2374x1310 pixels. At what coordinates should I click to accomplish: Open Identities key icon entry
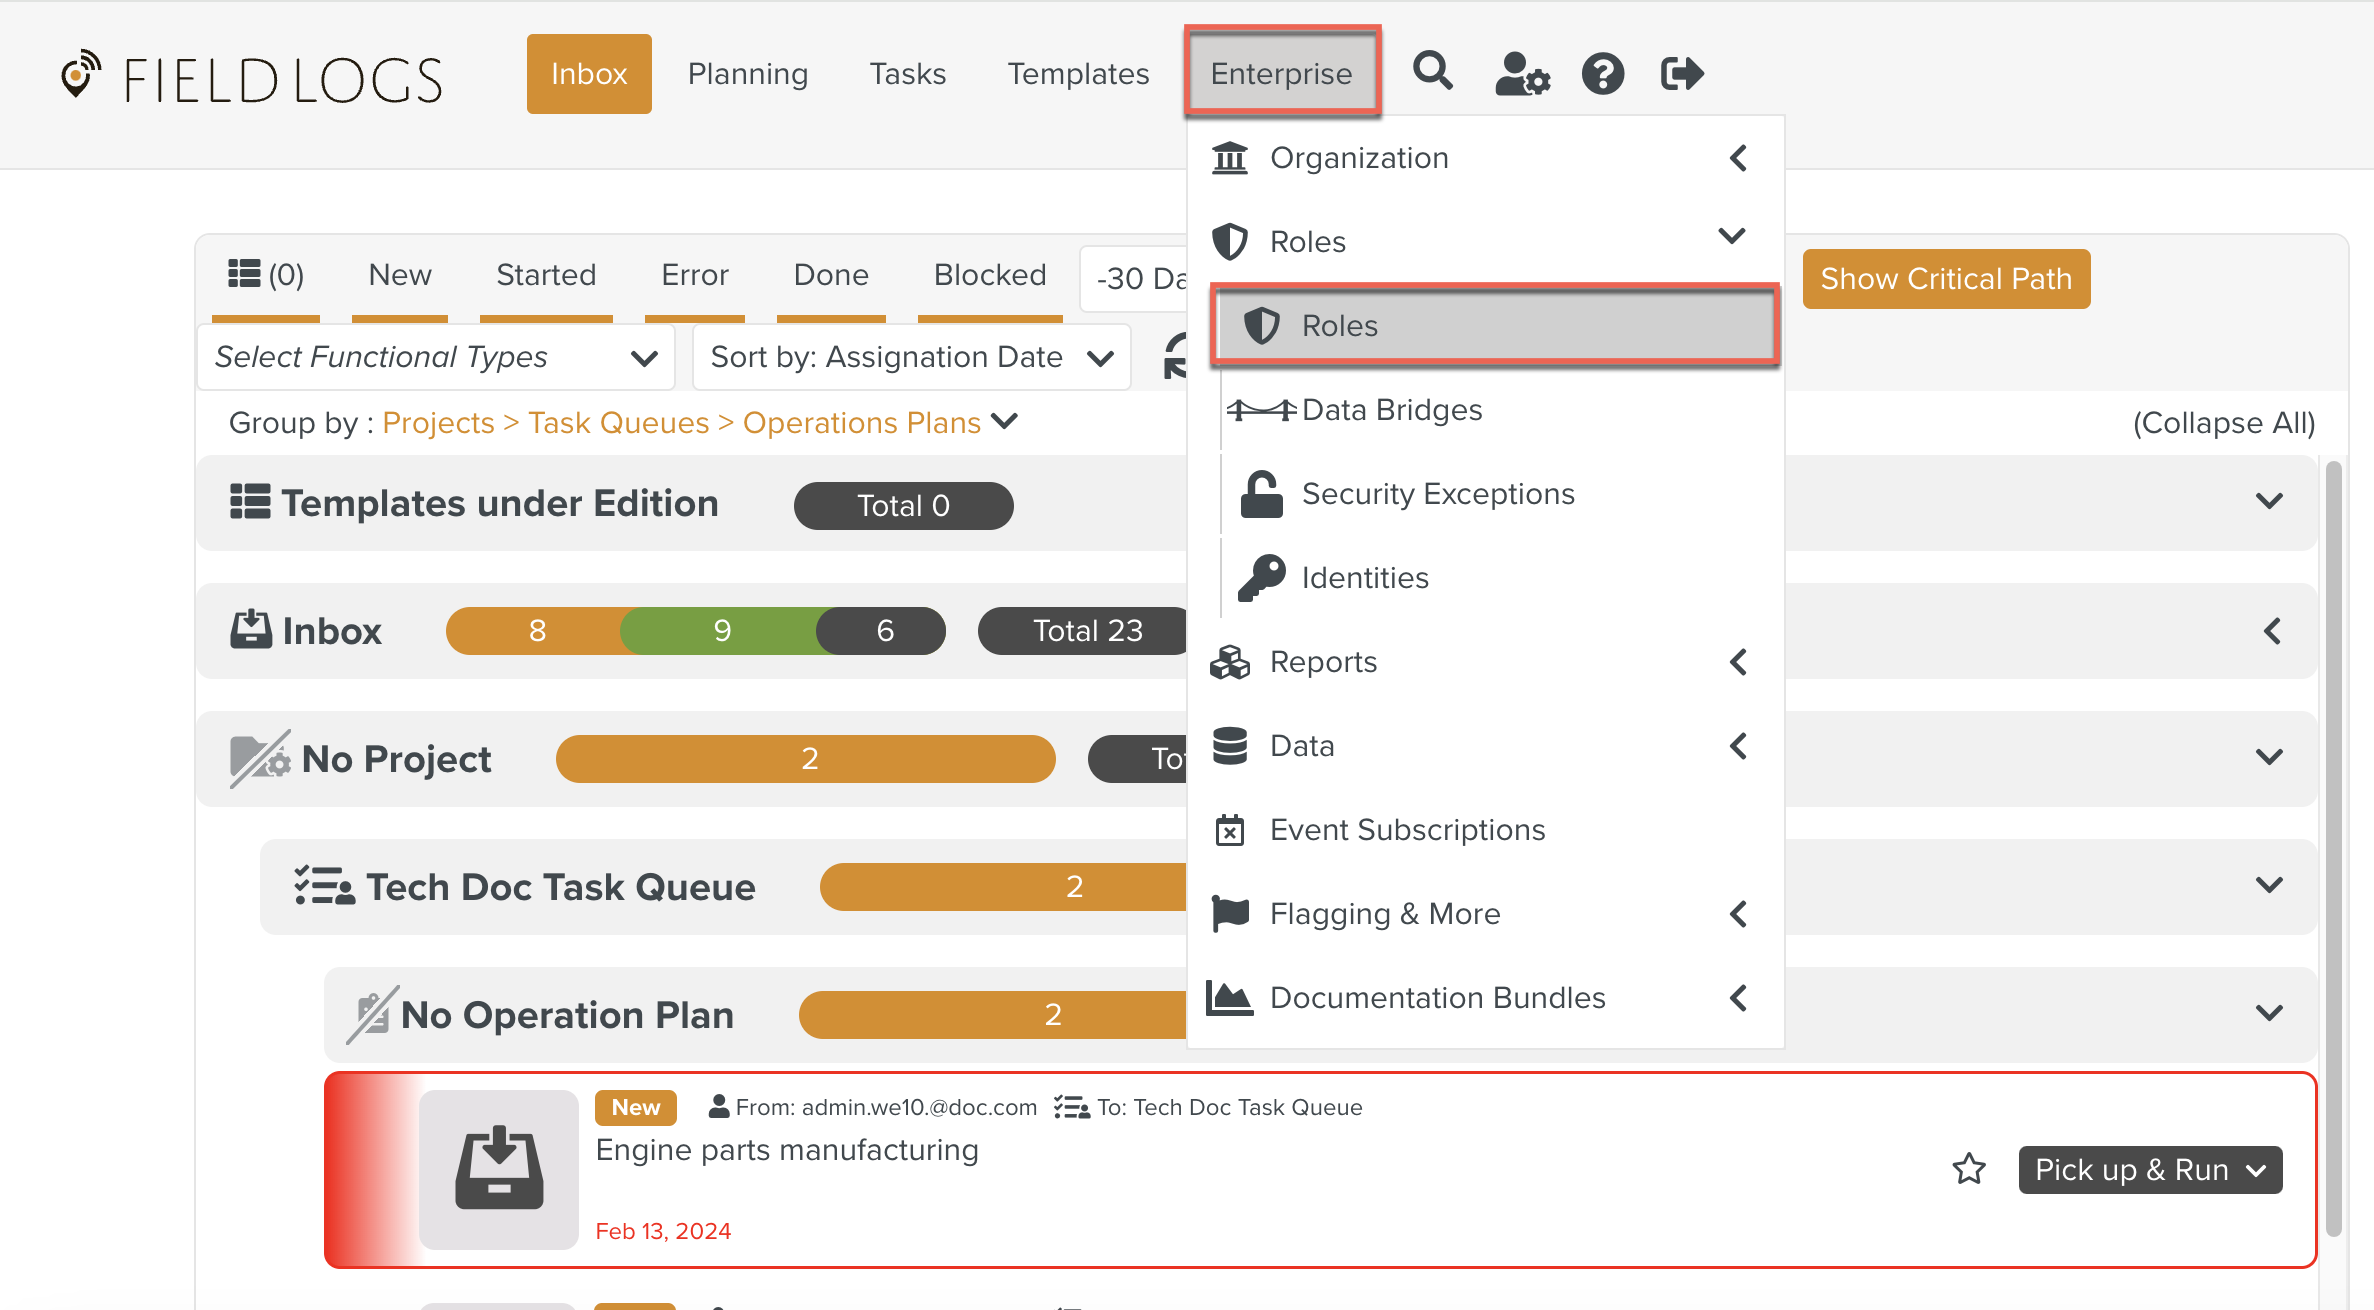1364,578
